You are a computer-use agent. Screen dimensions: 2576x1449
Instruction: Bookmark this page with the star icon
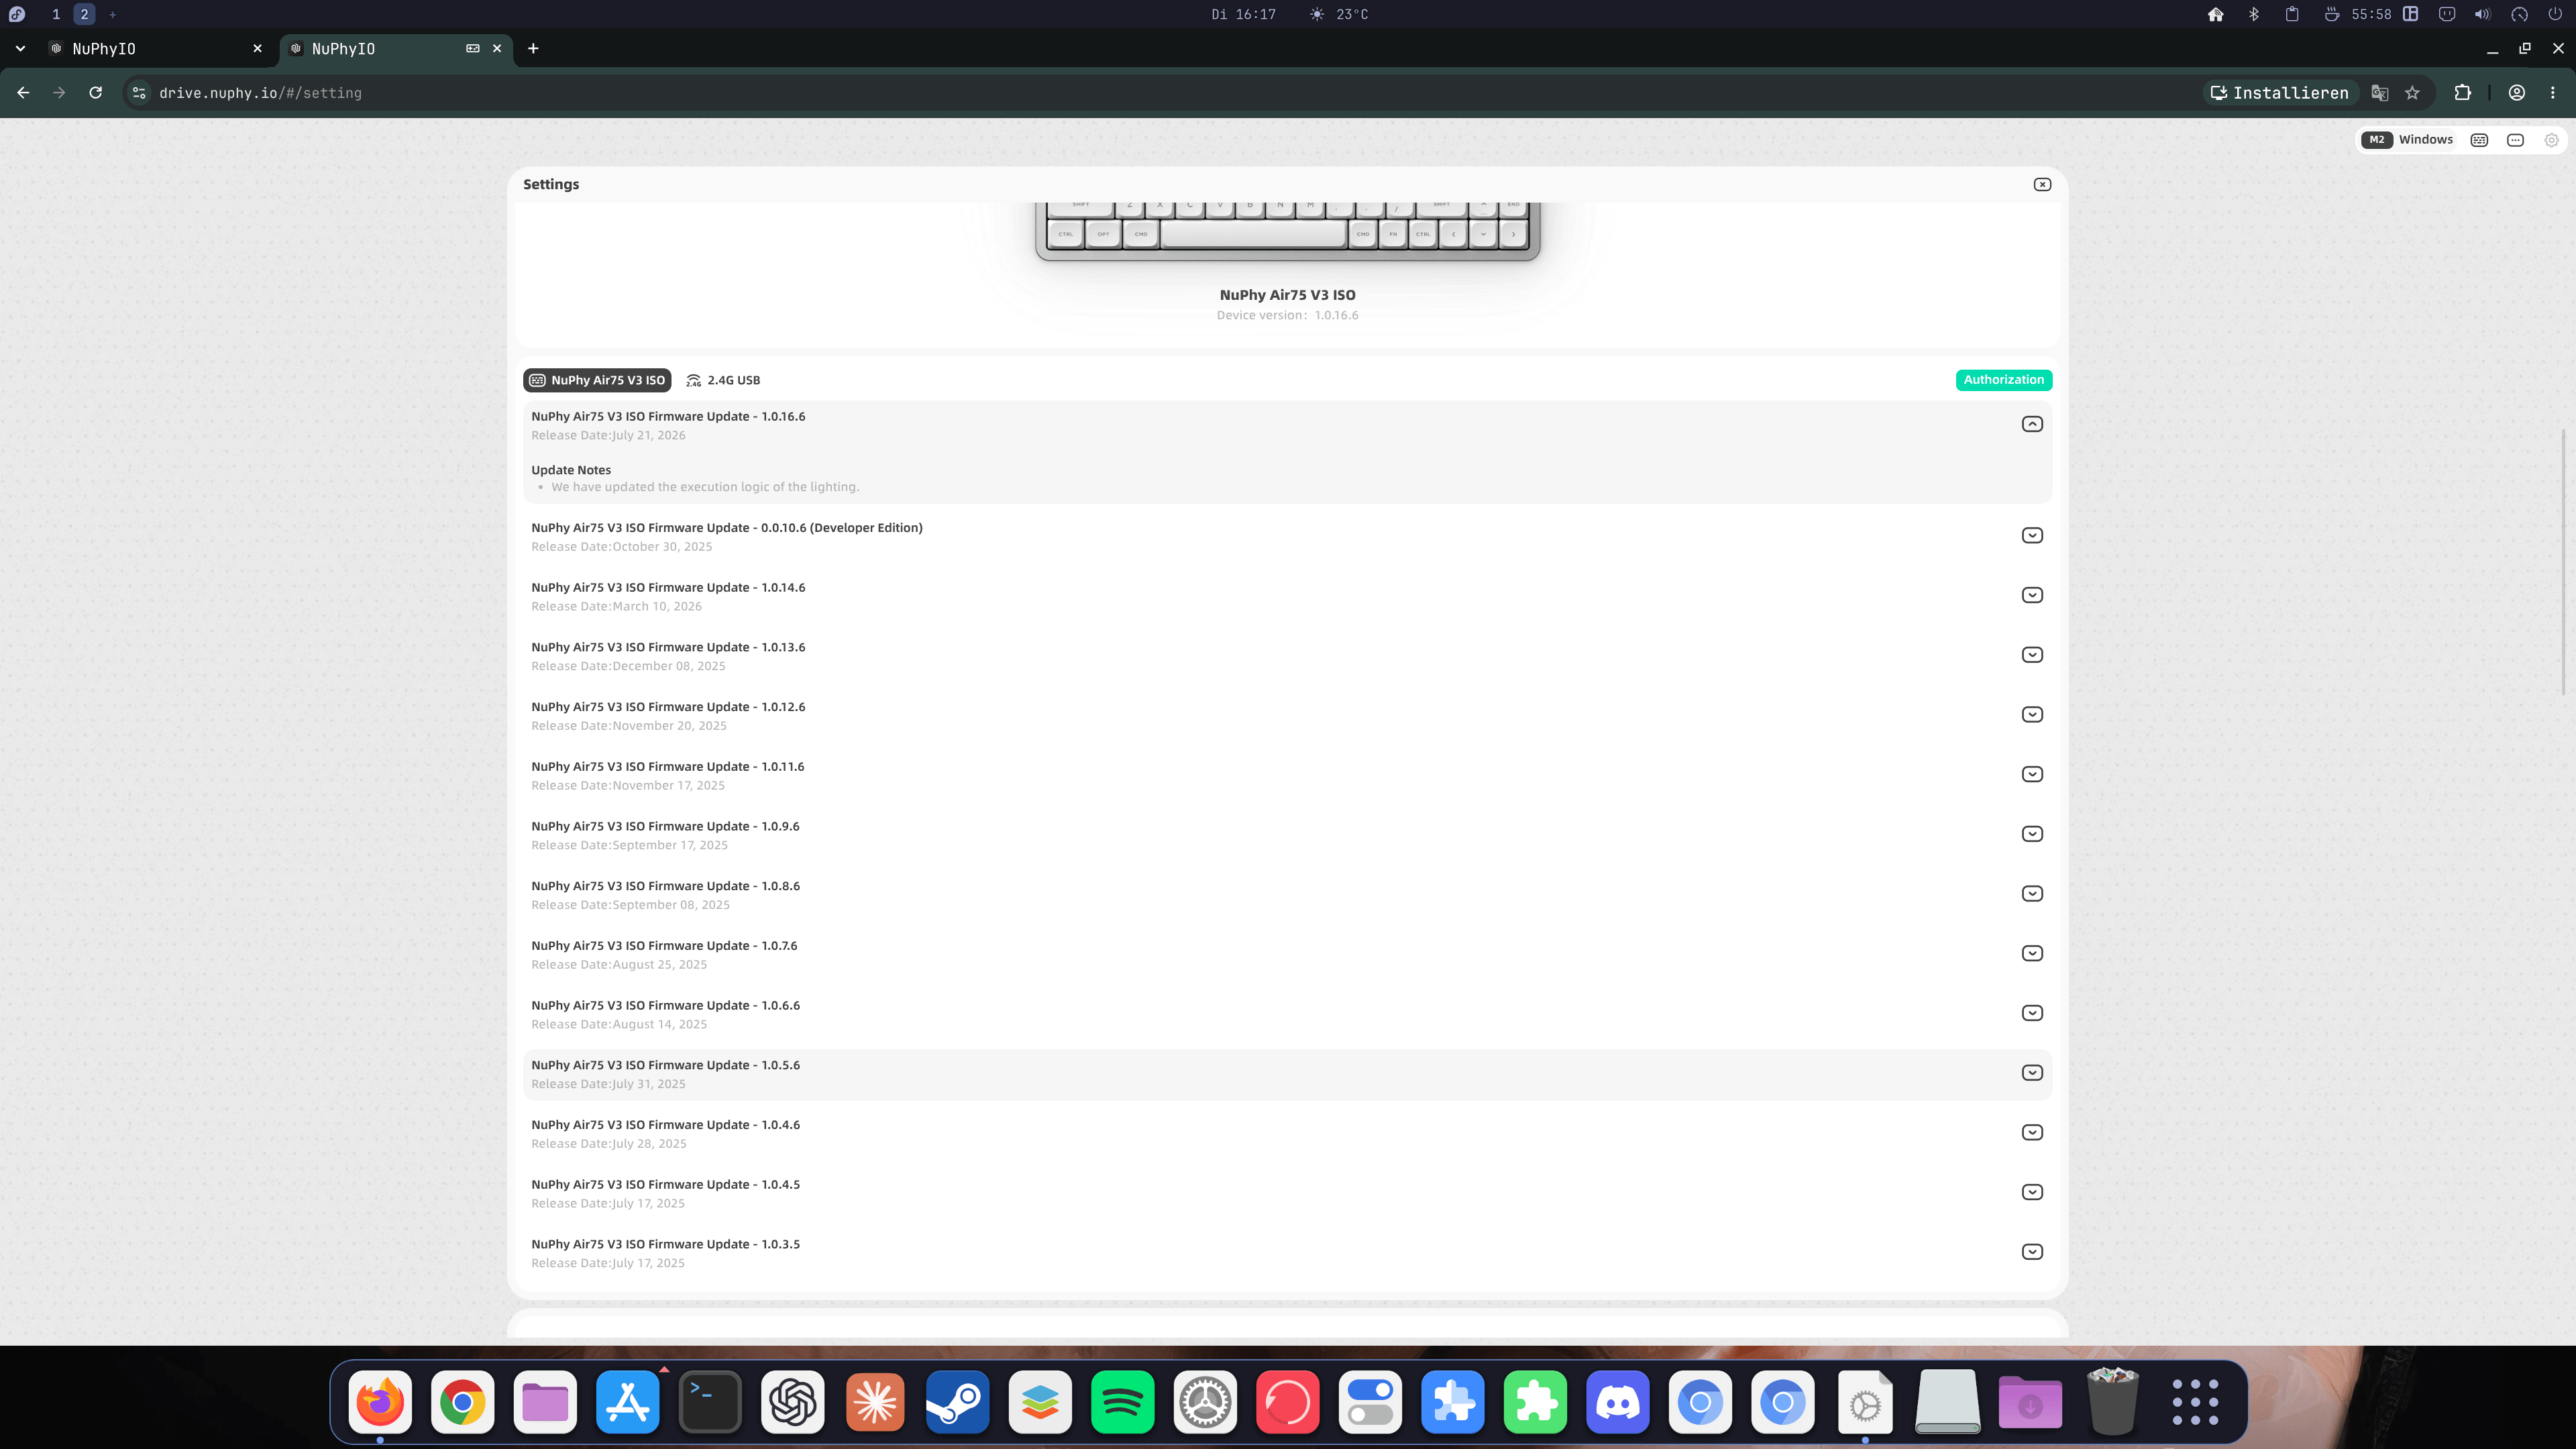pyautogui.click(x=2412, y=93)
